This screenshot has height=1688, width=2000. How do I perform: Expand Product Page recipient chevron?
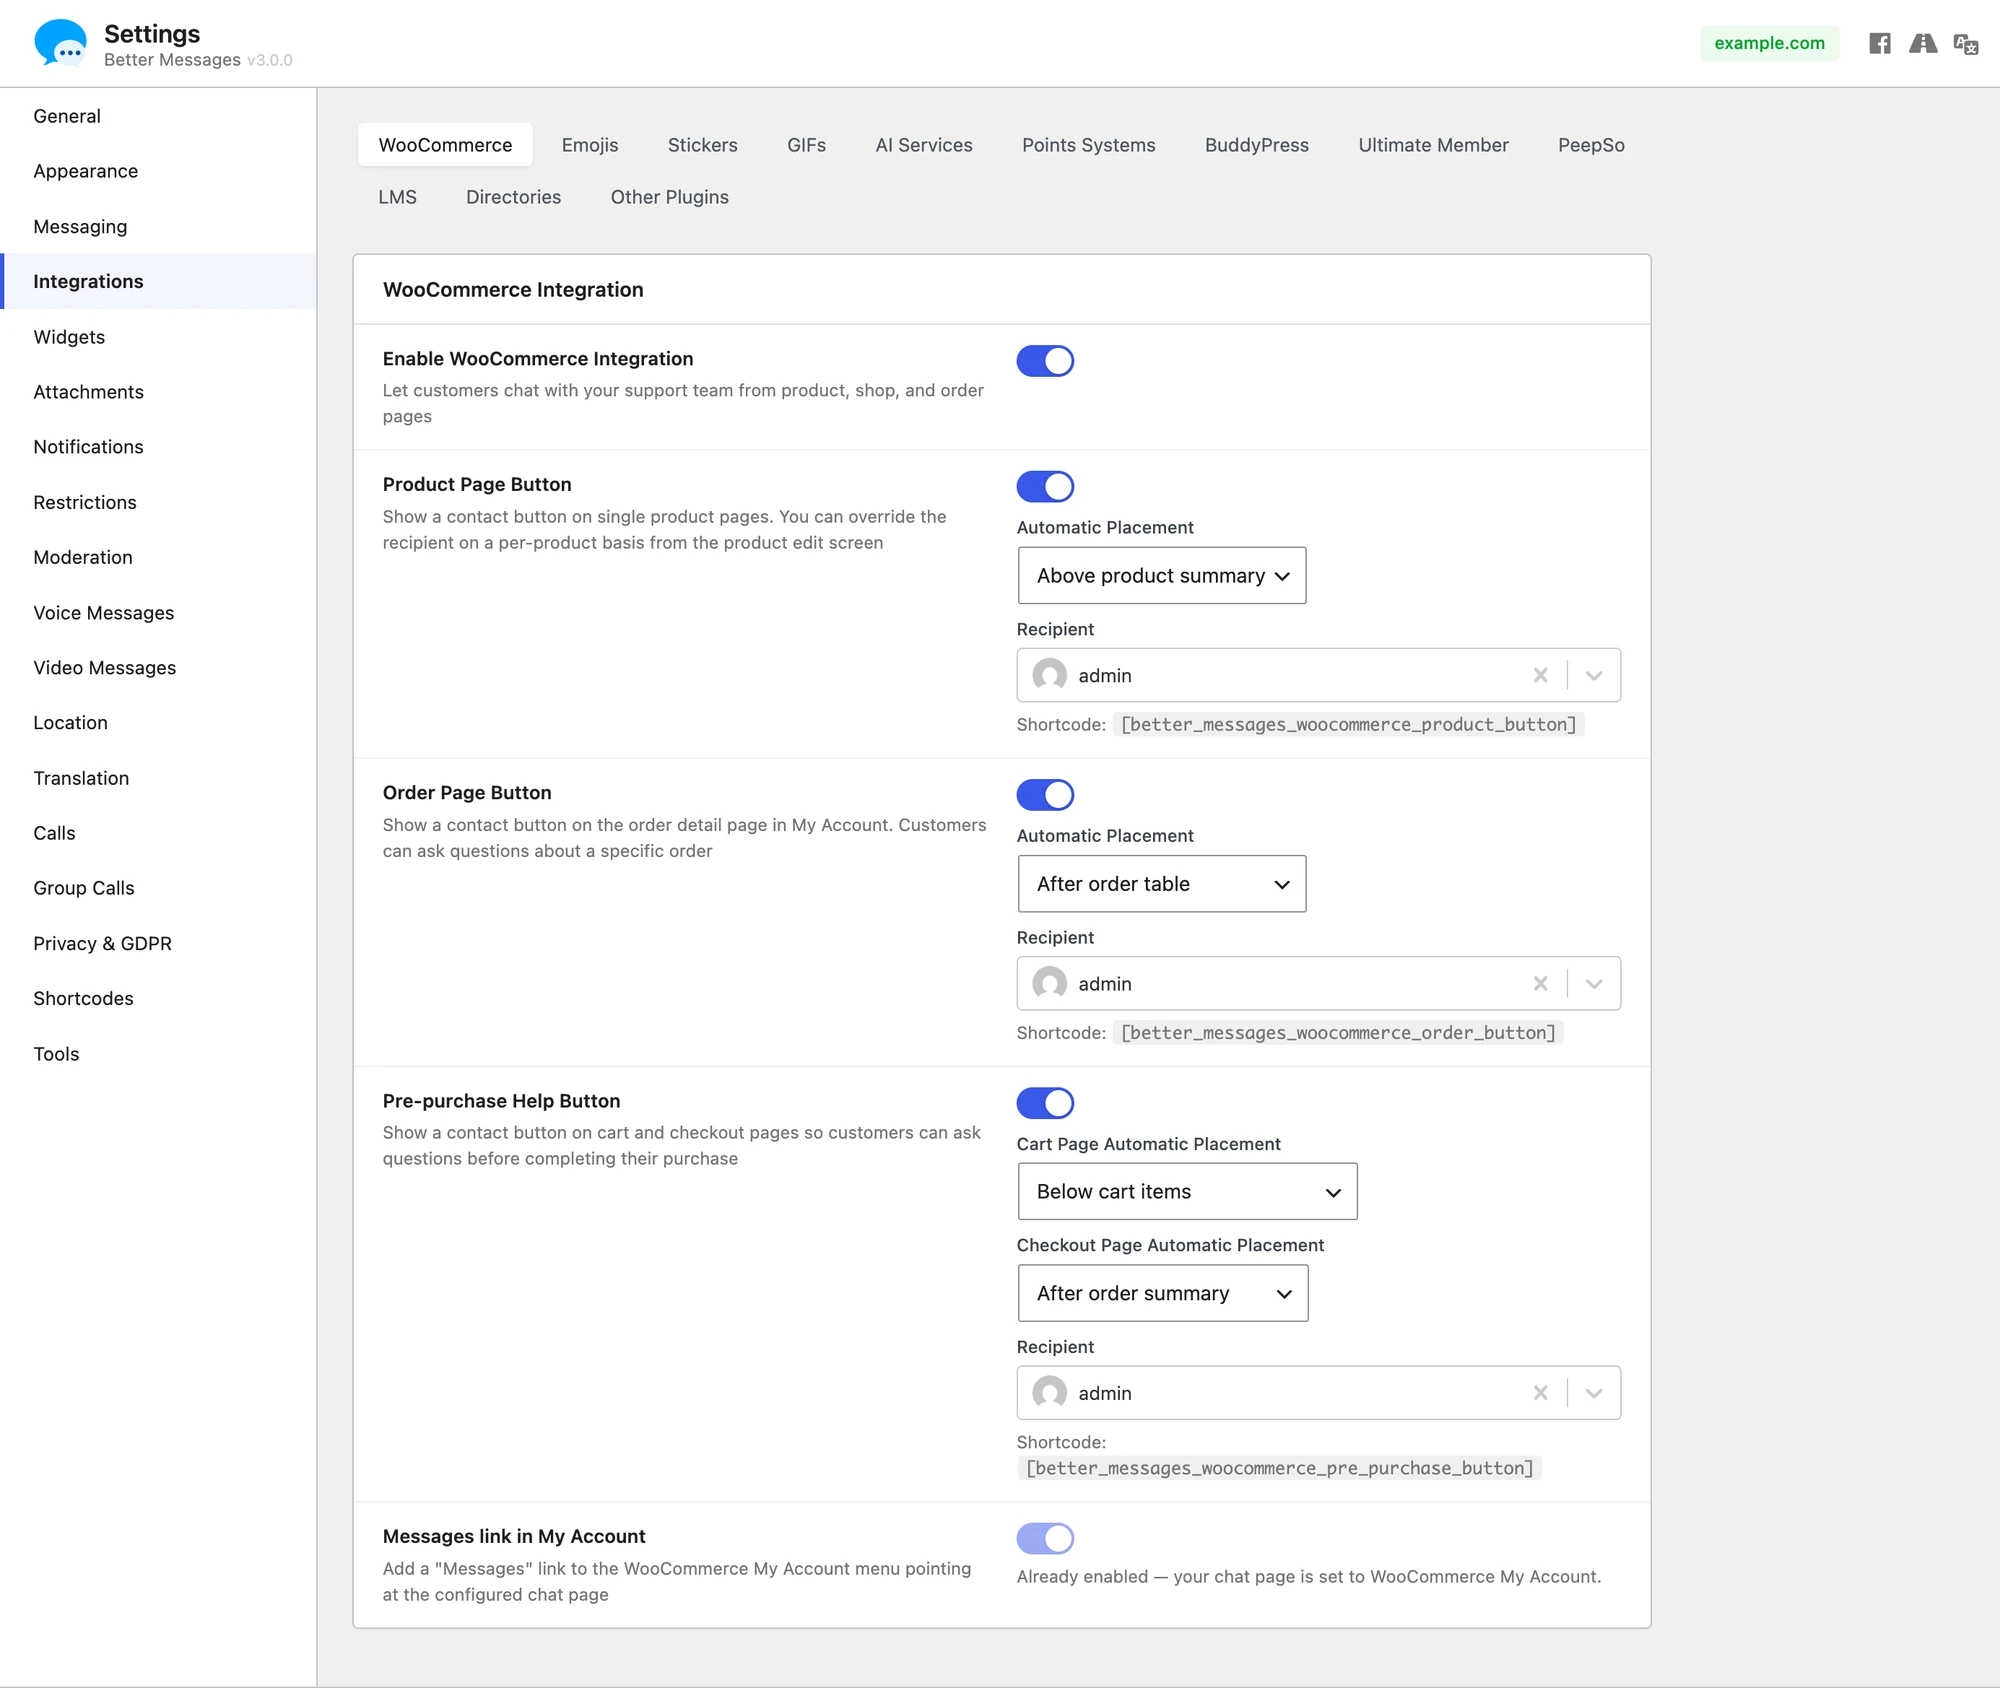point(1594,676)
